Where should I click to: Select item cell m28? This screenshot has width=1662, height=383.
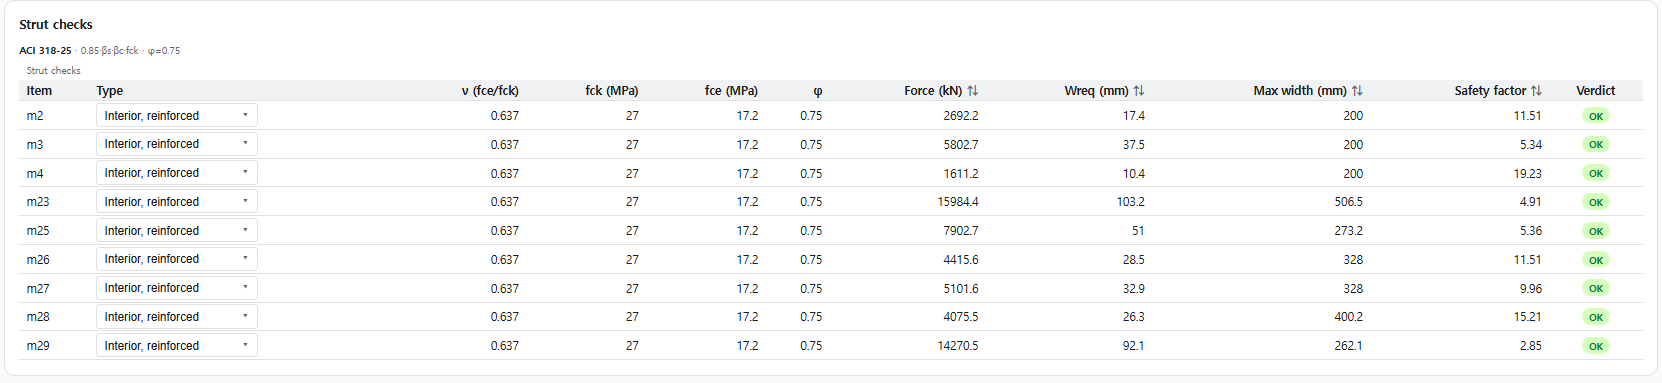point(38,317)
